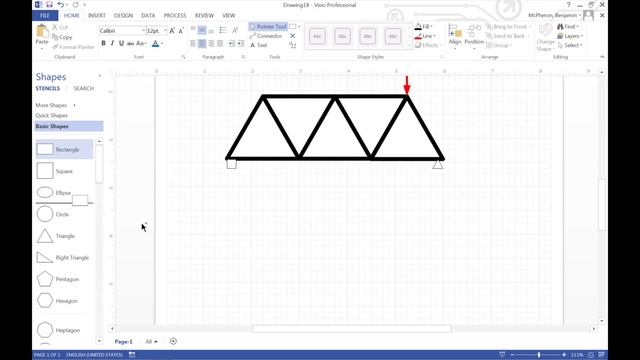The image size is (640, 360).
Task: Toggle Bold formatting
Action: 103,43
